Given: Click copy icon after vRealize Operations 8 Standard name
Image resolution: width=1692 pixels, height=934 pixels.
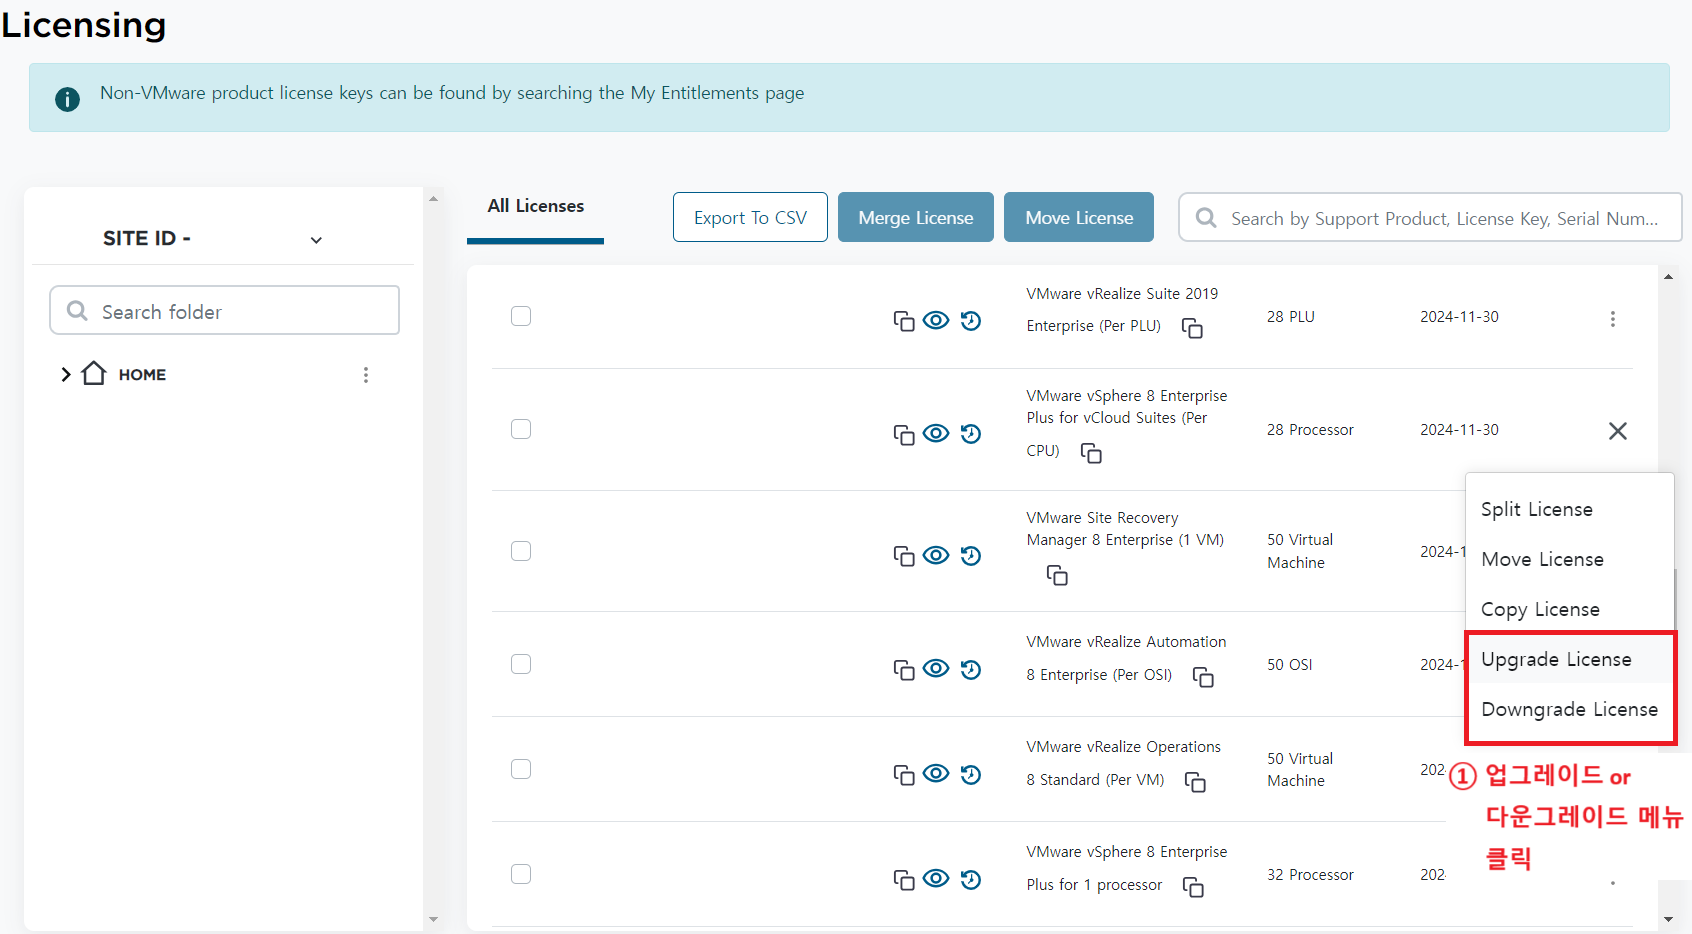Looking at the screenshot, I should pyautogui.click(x=1195, y=782).
